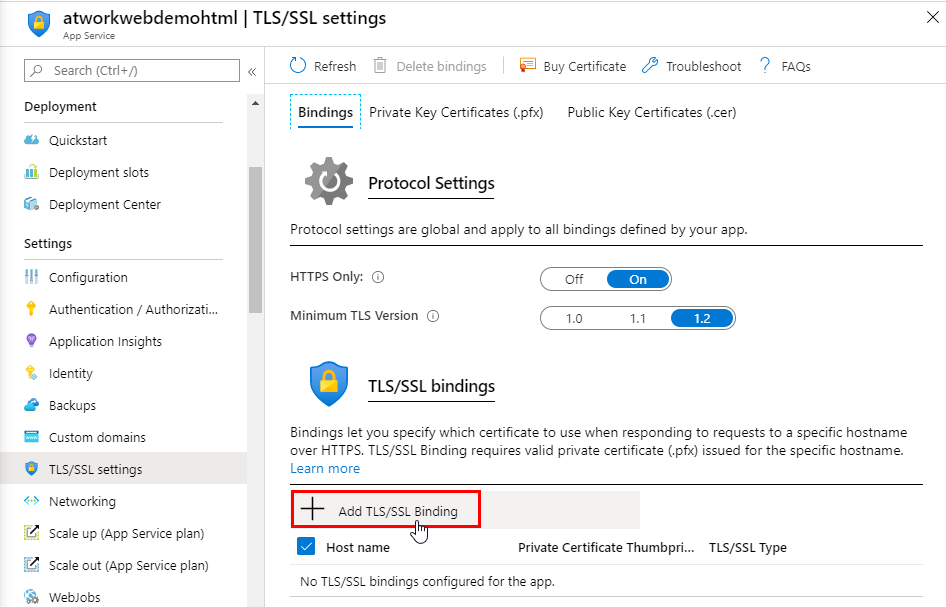
Task: Click the Backups cloud icon
Action: click(x=31, y=406)
